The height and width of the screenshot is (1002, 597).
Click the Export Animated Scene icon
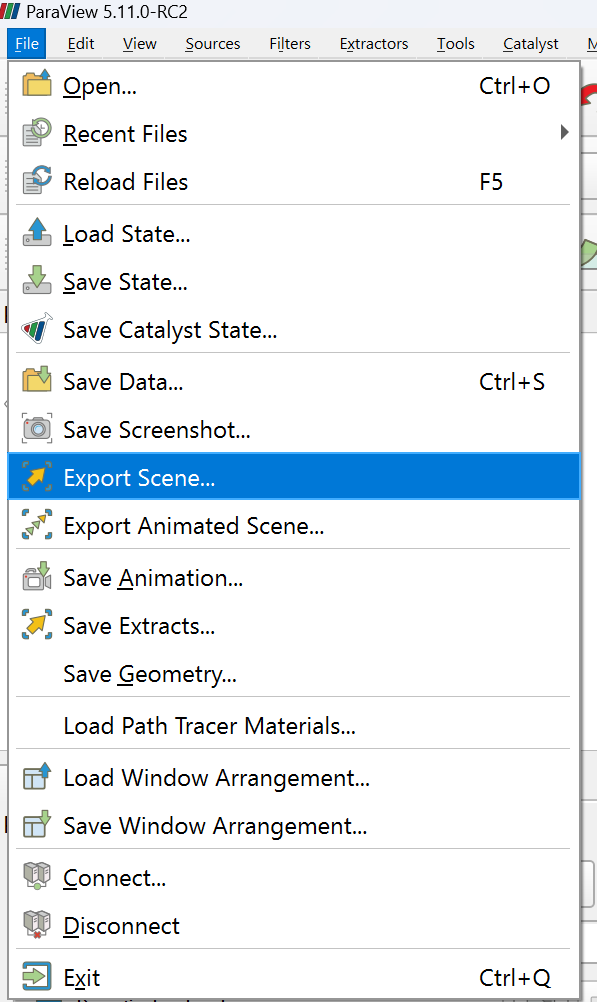(x=36, y=524)
